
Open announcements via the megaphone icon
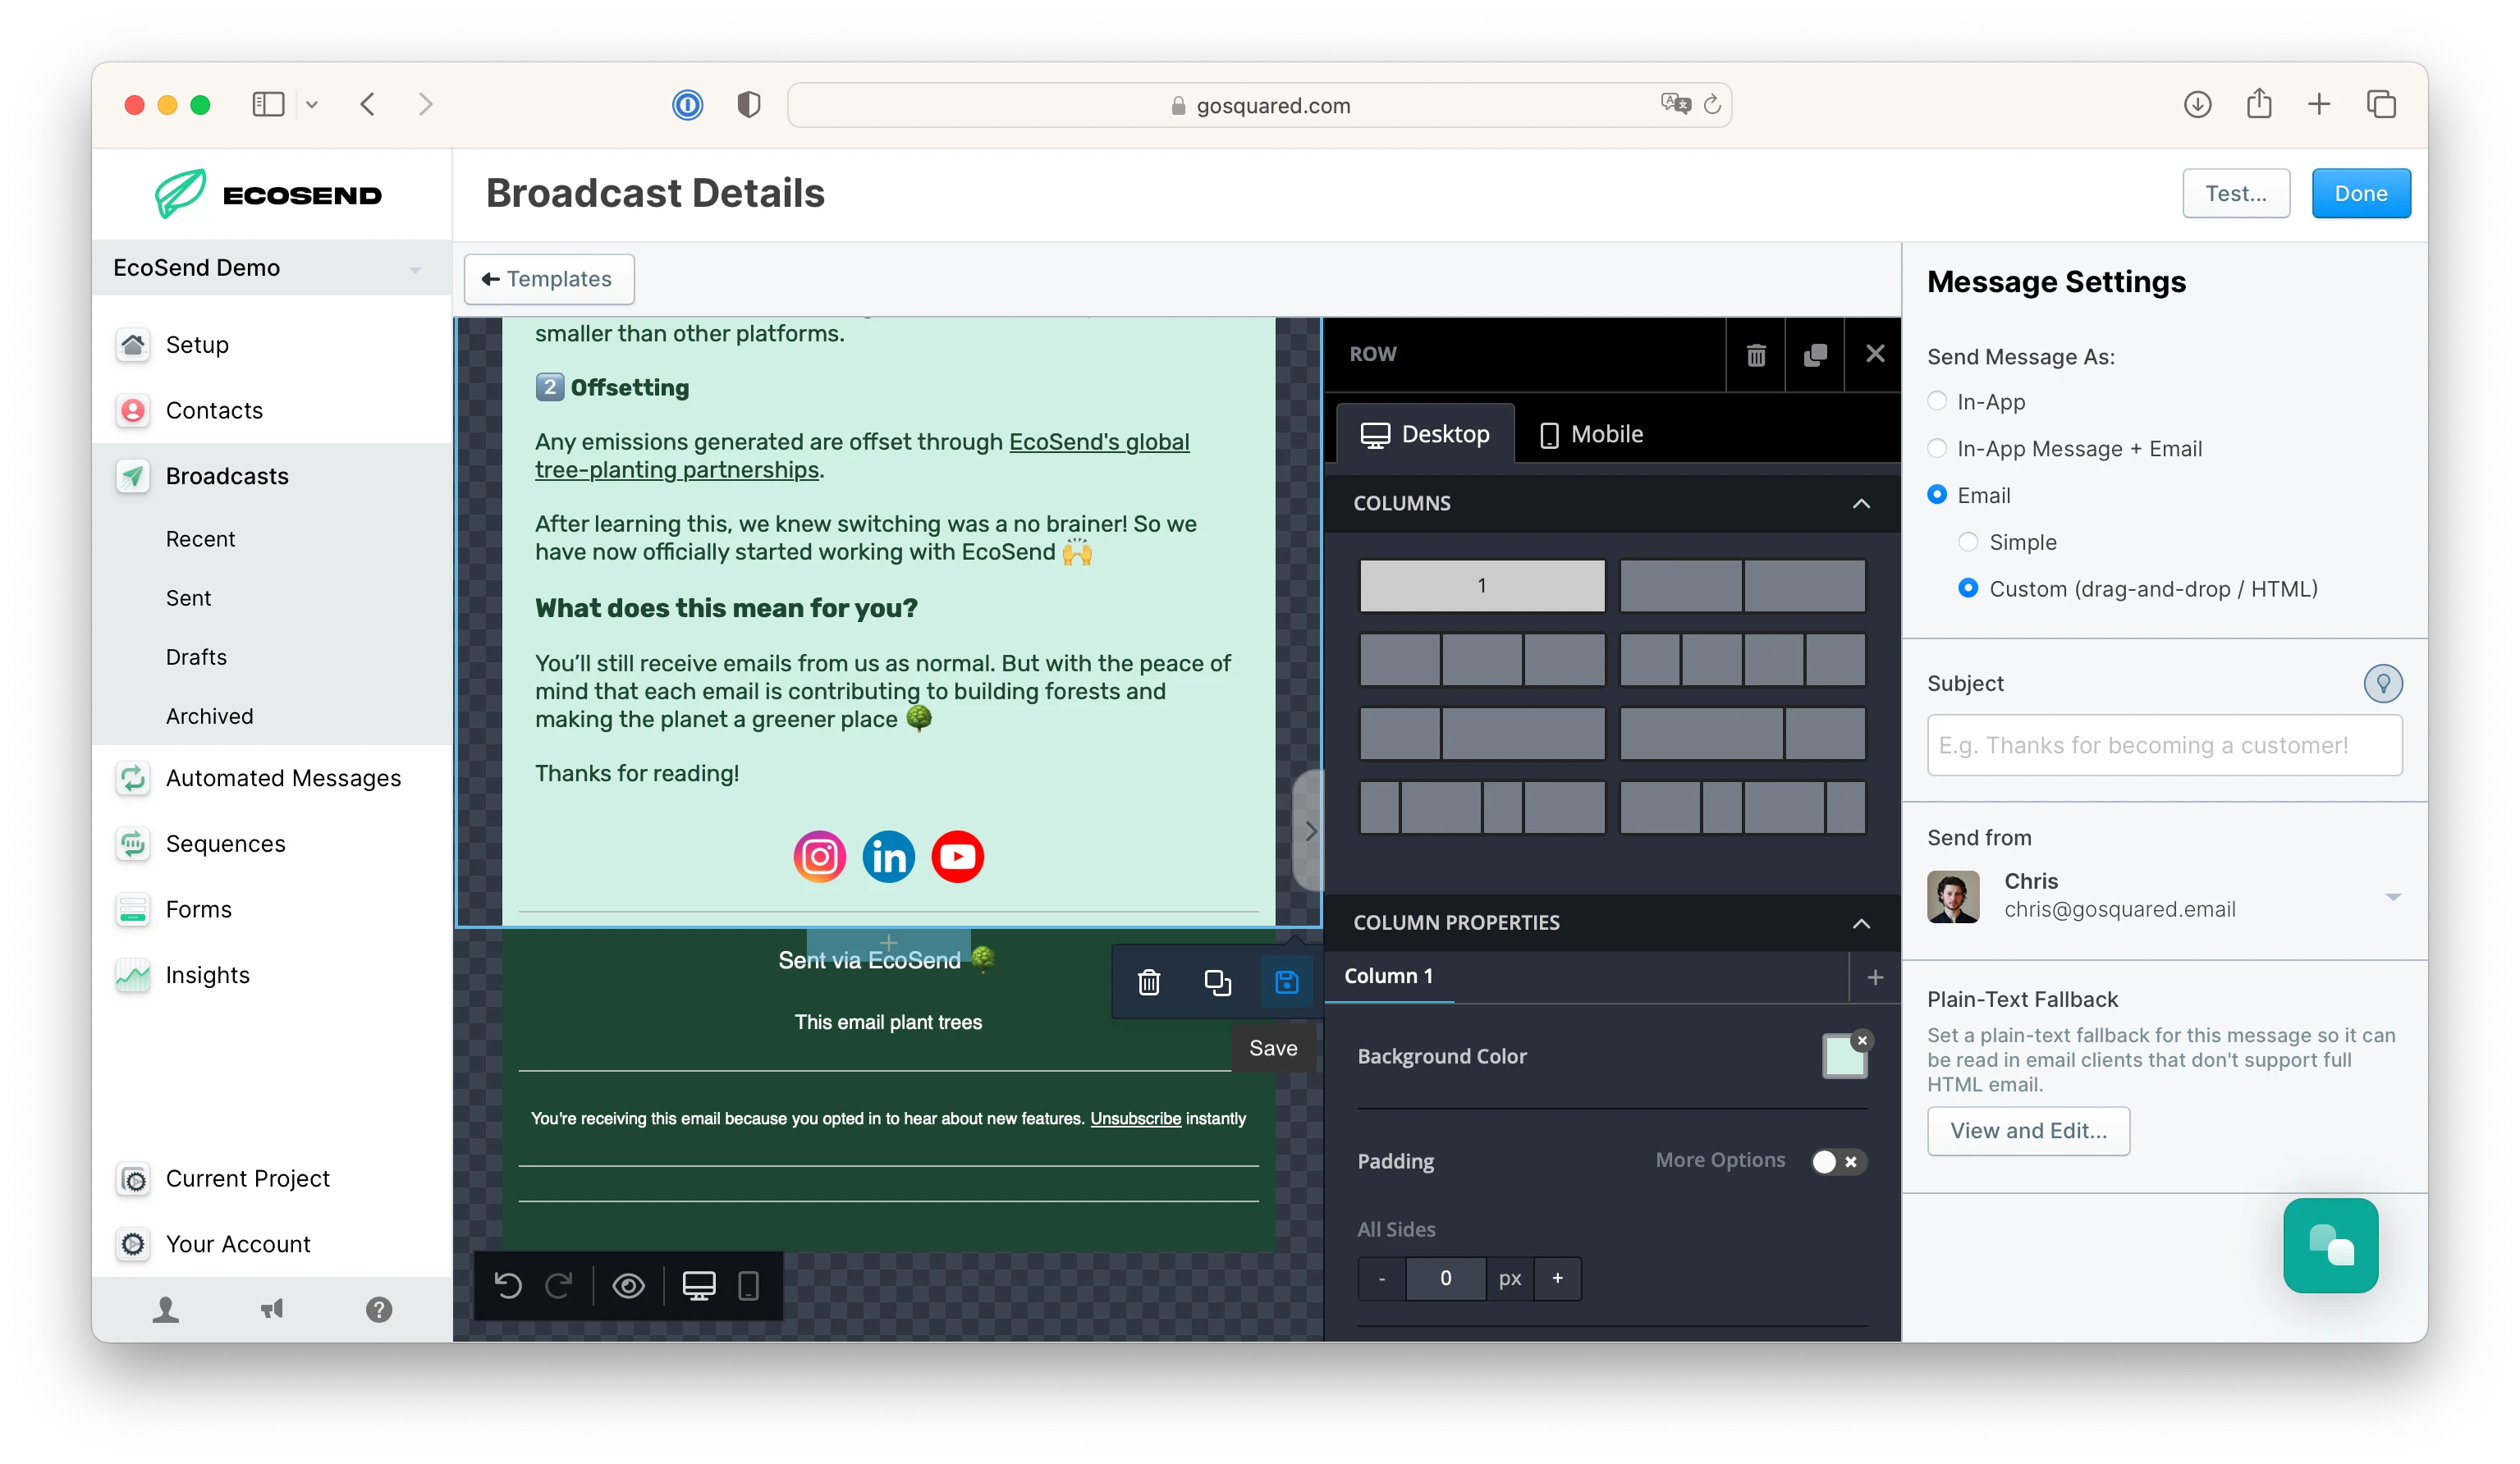[x=272, y=1310]
